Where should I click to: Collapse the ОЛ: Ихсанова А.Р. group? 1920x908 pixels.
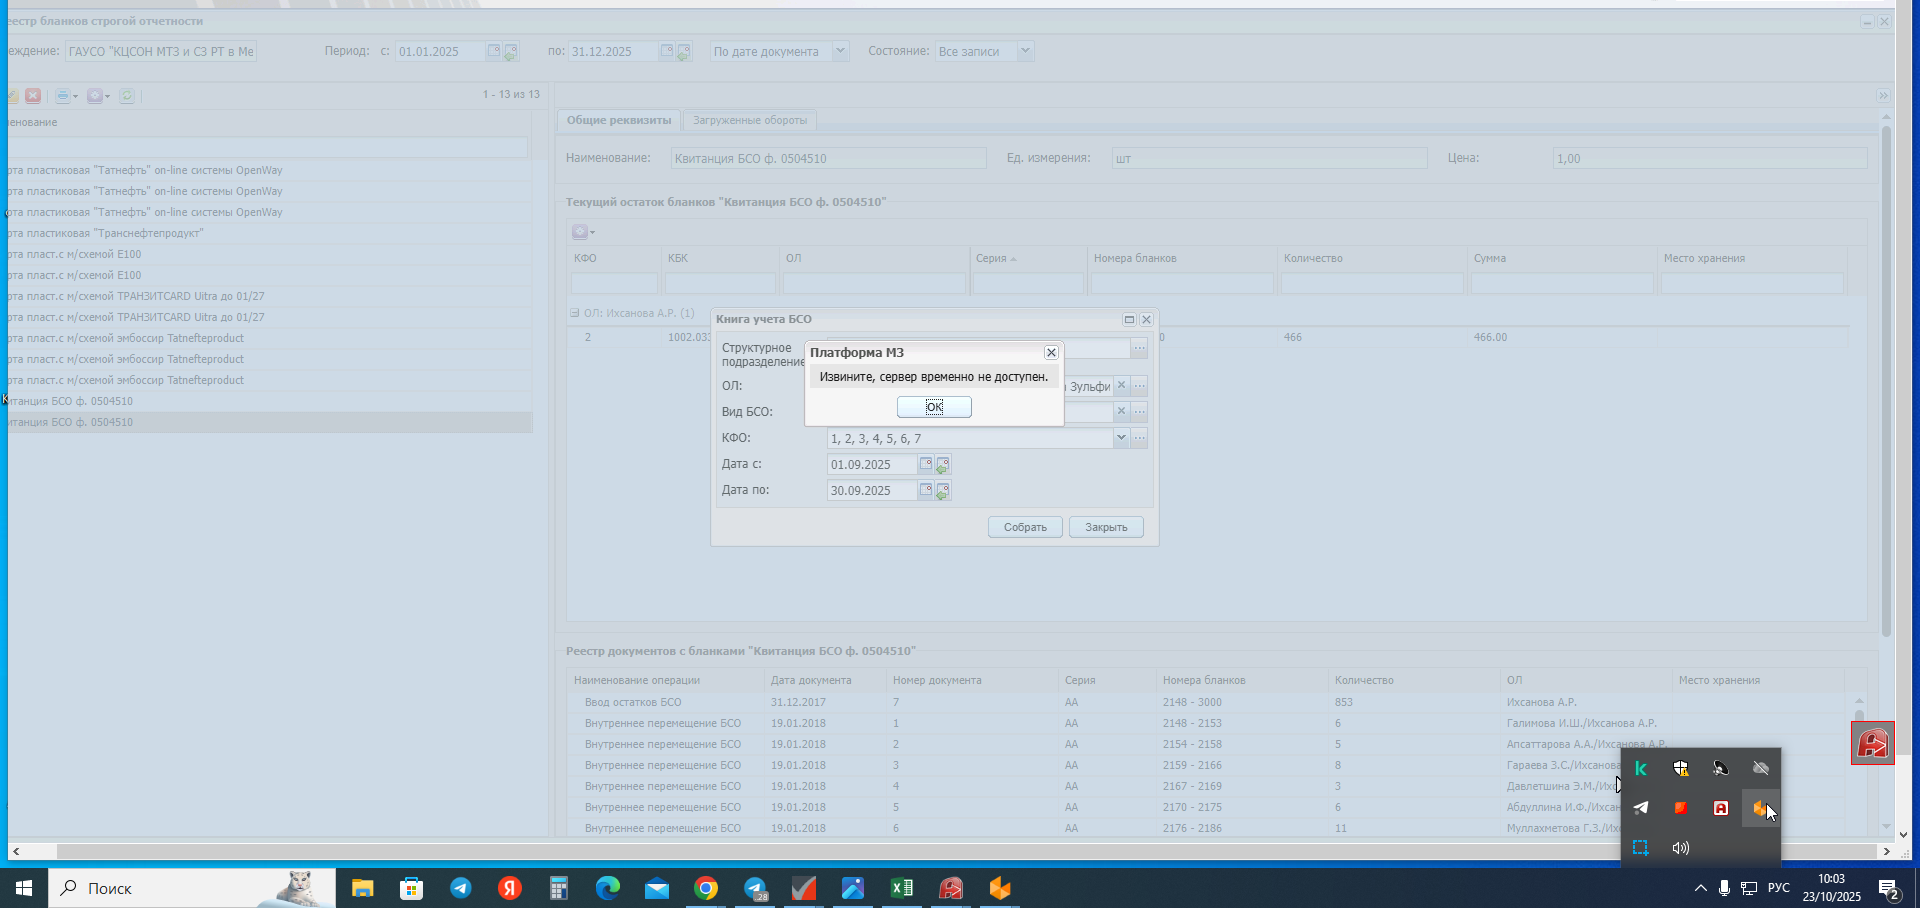click(x=575, y=313)
